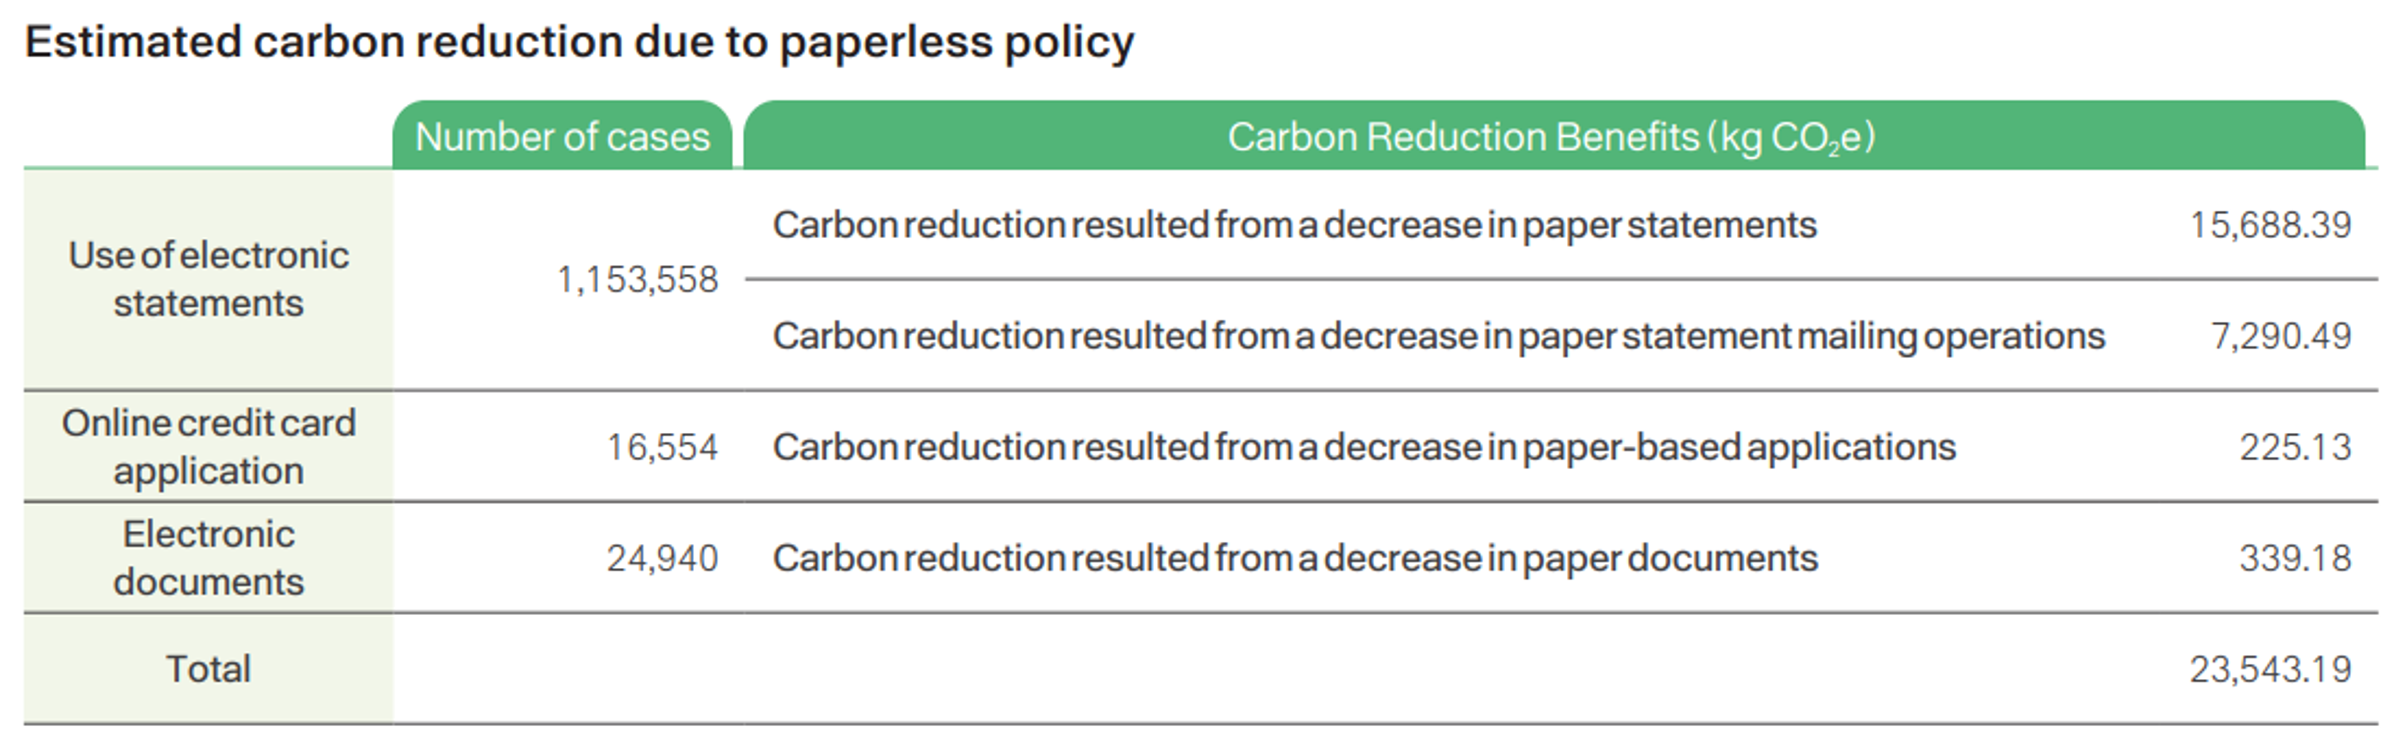The height and width of the screenshot is (732, 2383).
Task: Click the 'decrease in paper-based applications' description
Action: [x=1363, y=447]
